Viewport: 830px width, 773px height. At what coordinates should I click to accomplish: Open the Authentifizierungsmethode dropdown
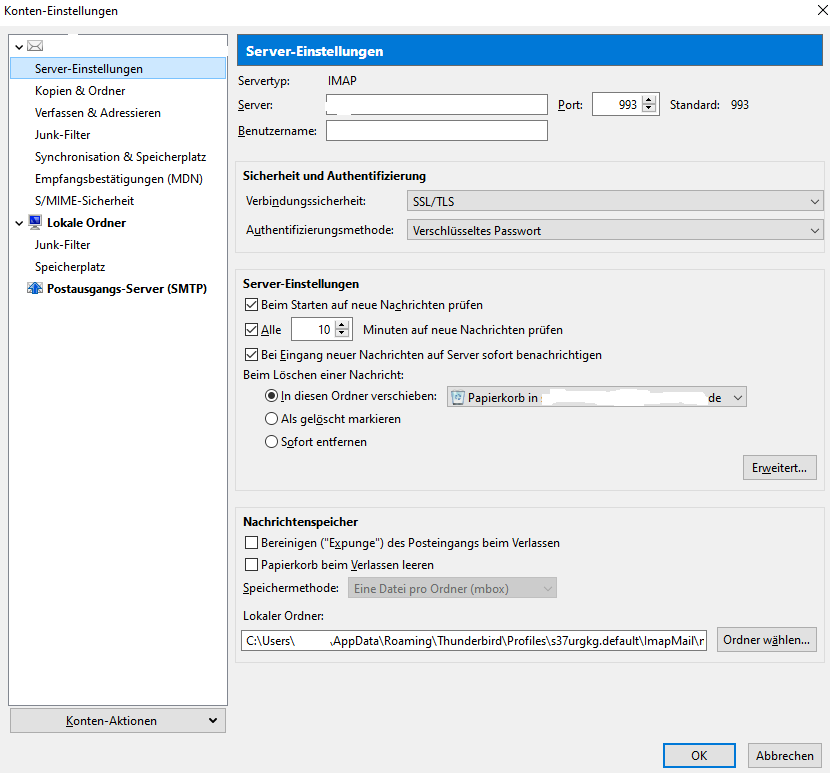point(615,230)
